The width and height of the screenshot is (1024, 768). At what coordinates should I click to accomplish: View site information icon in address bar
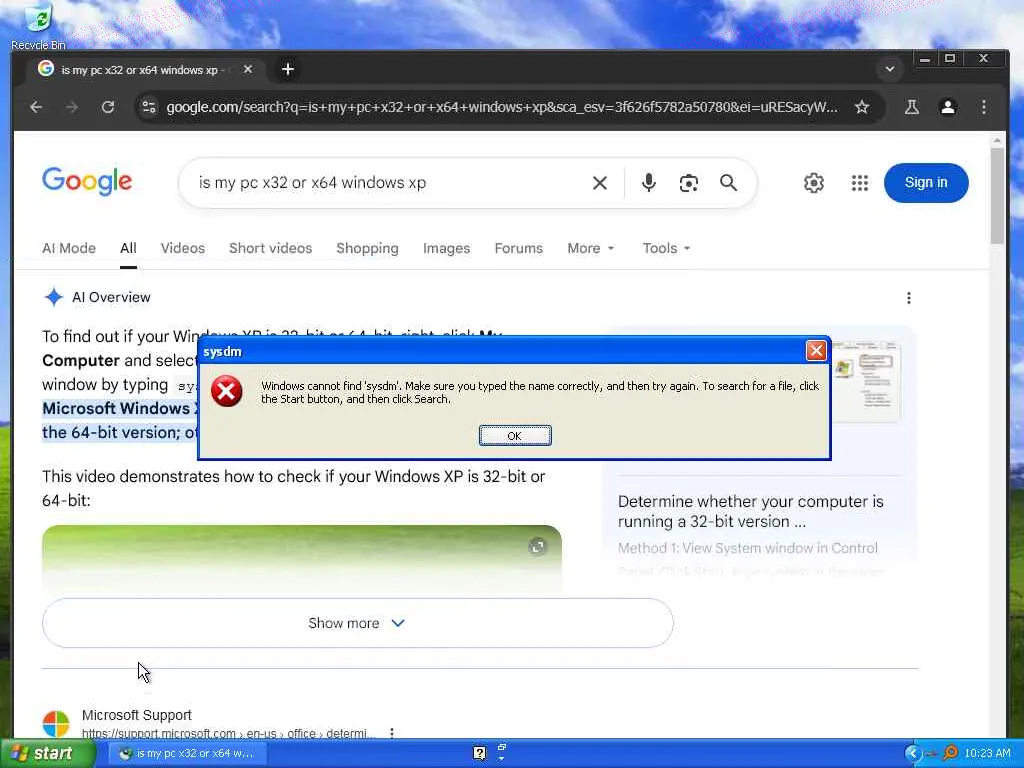[x=149, y=107]
